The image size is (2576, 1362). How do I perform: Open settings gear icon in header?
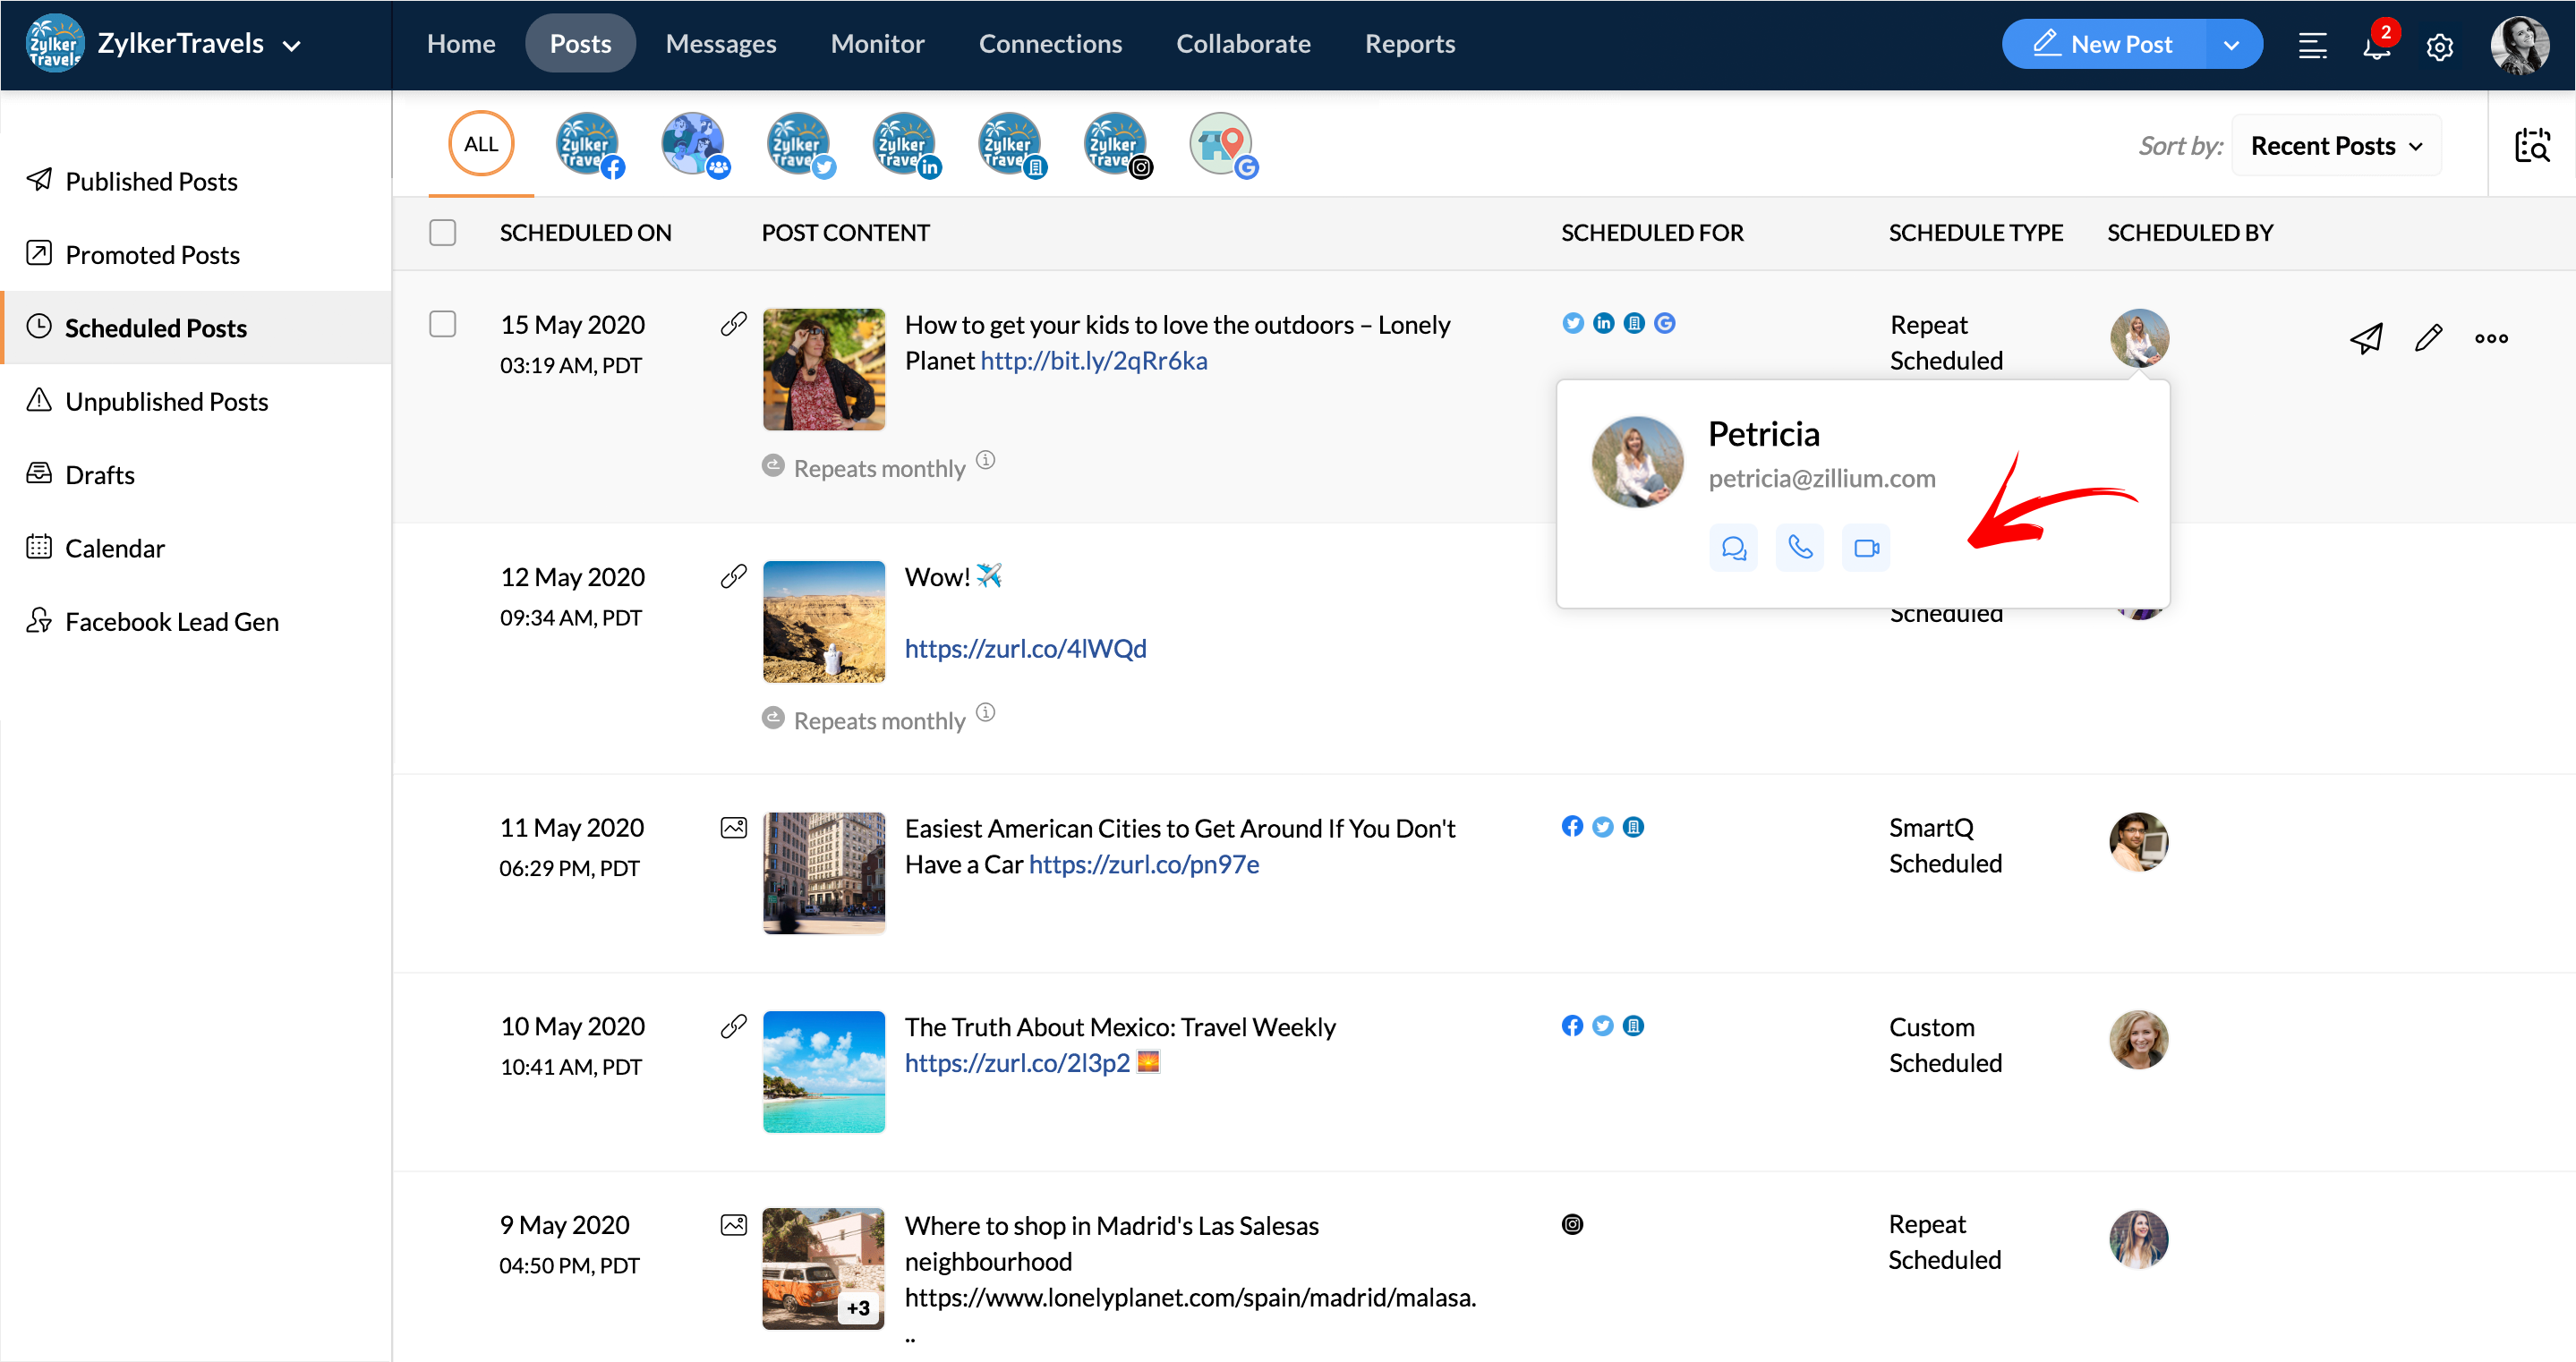coord(2440,46)
